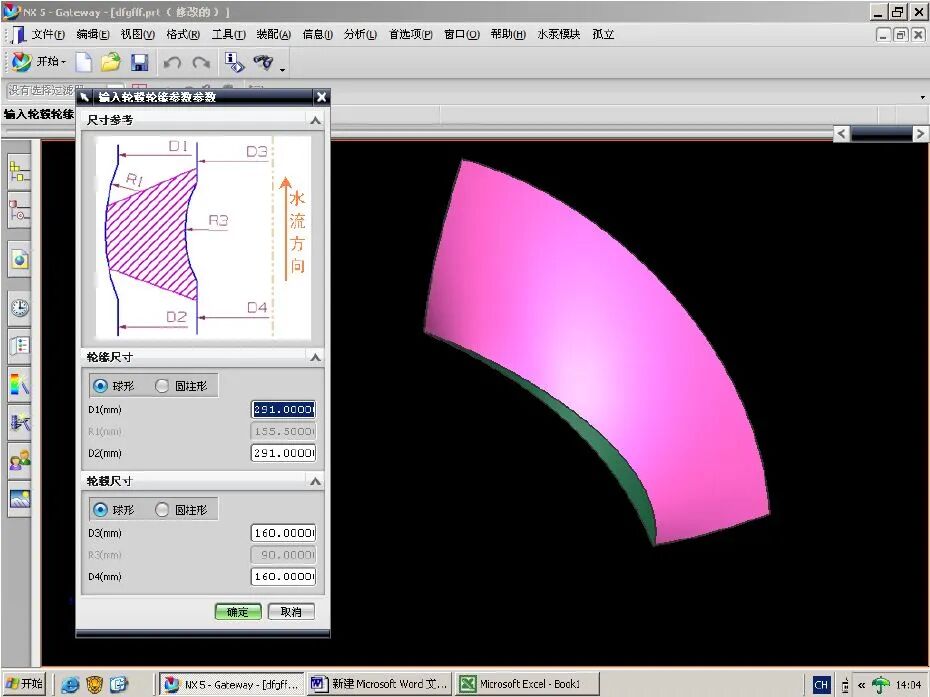Screen dimensions: 930x697
Task: Collapse the 轮毂尺寸 section
Action: [316, 481]
